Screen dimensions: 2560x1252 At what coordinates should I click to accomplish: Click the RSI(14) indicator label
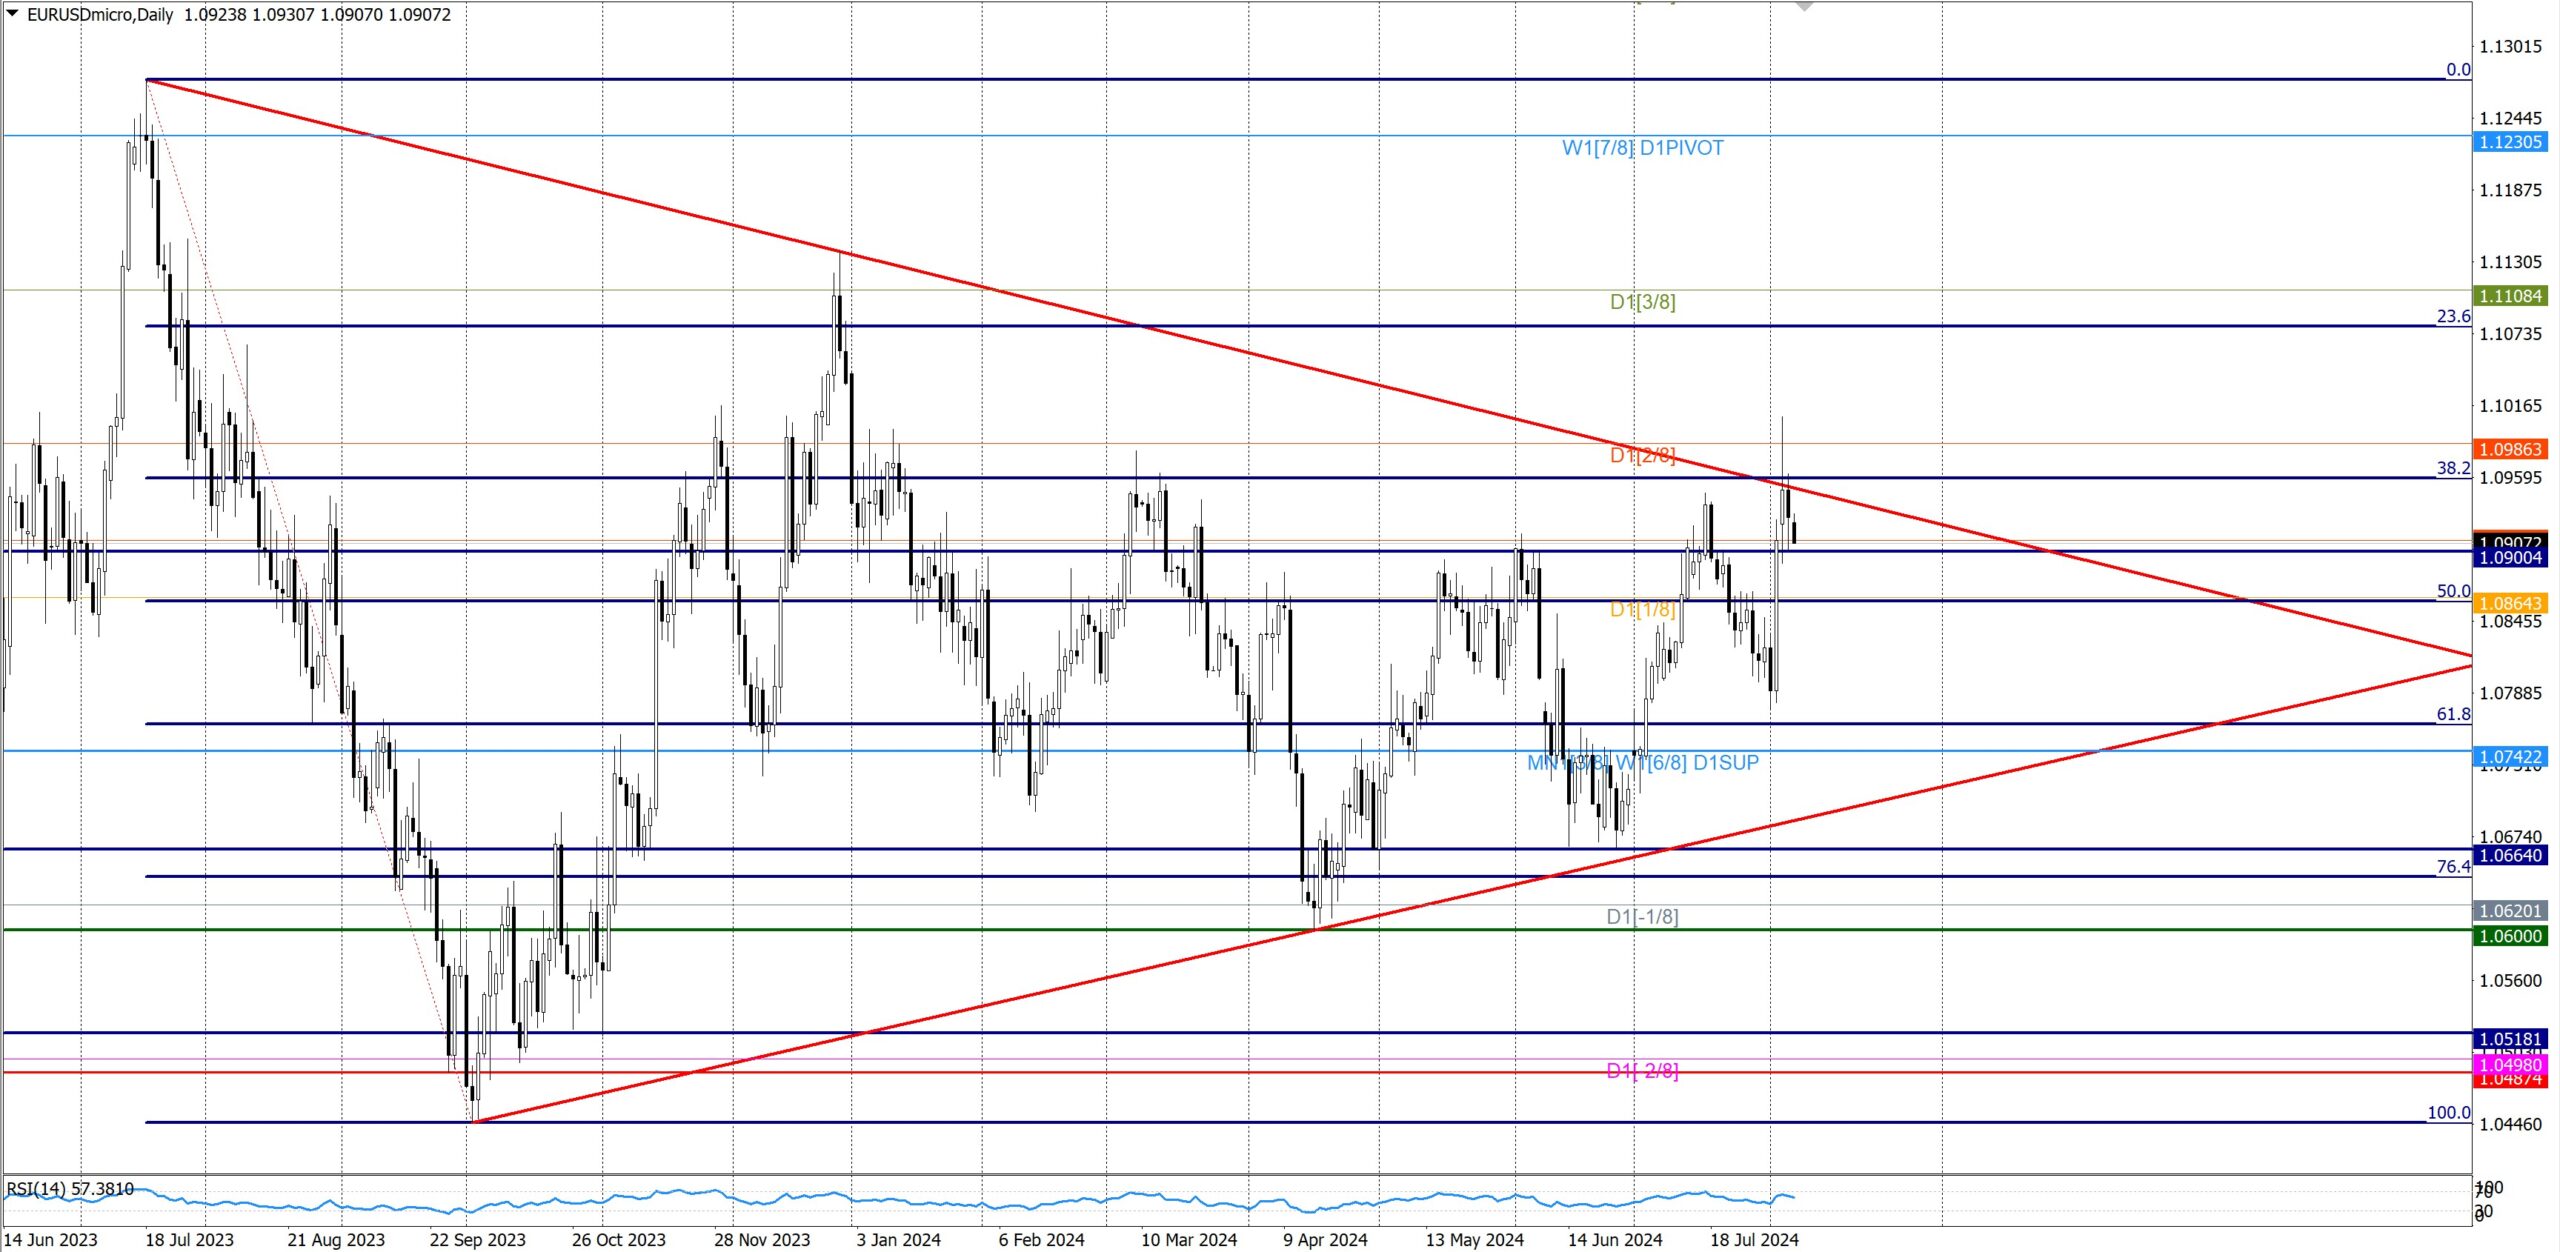click(70, 1188)
